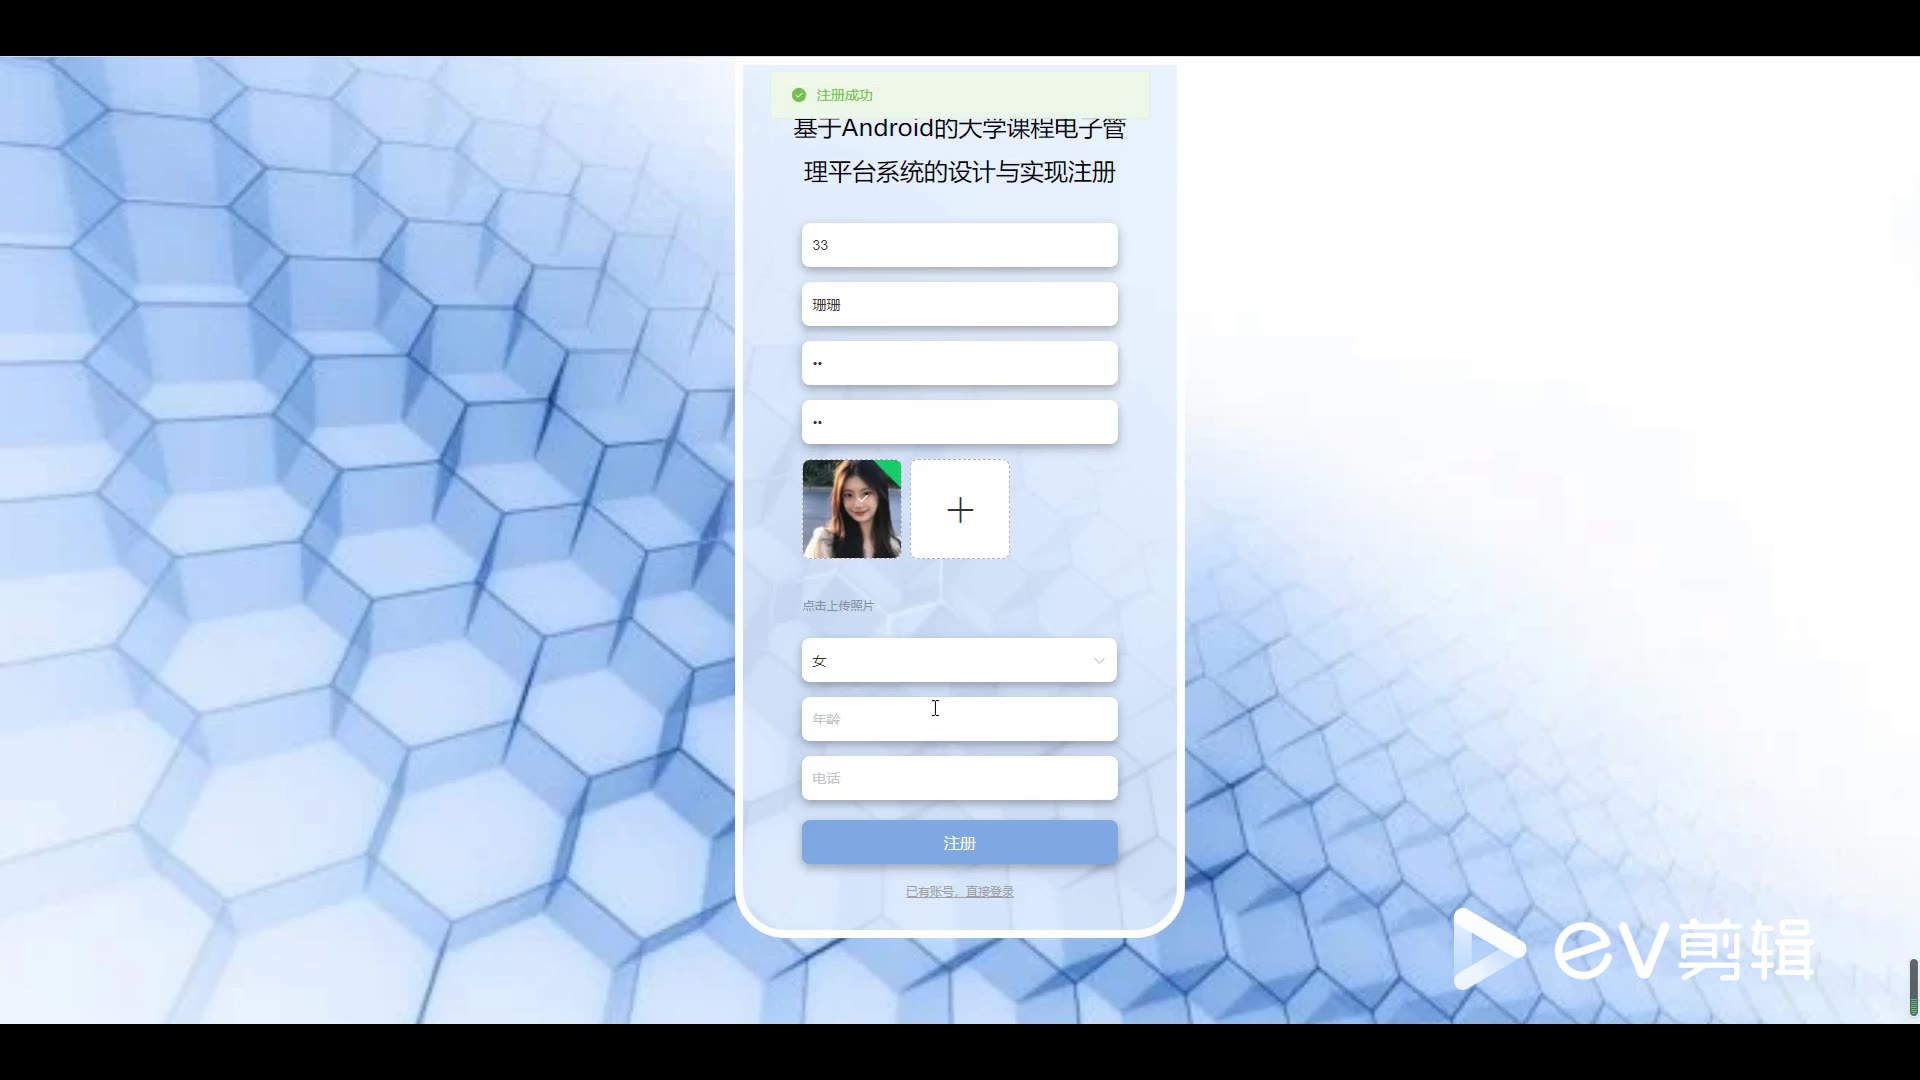This screenshot has width=1920, height=1080.
Task: Click the green success check icon
Action: point(799,95)
